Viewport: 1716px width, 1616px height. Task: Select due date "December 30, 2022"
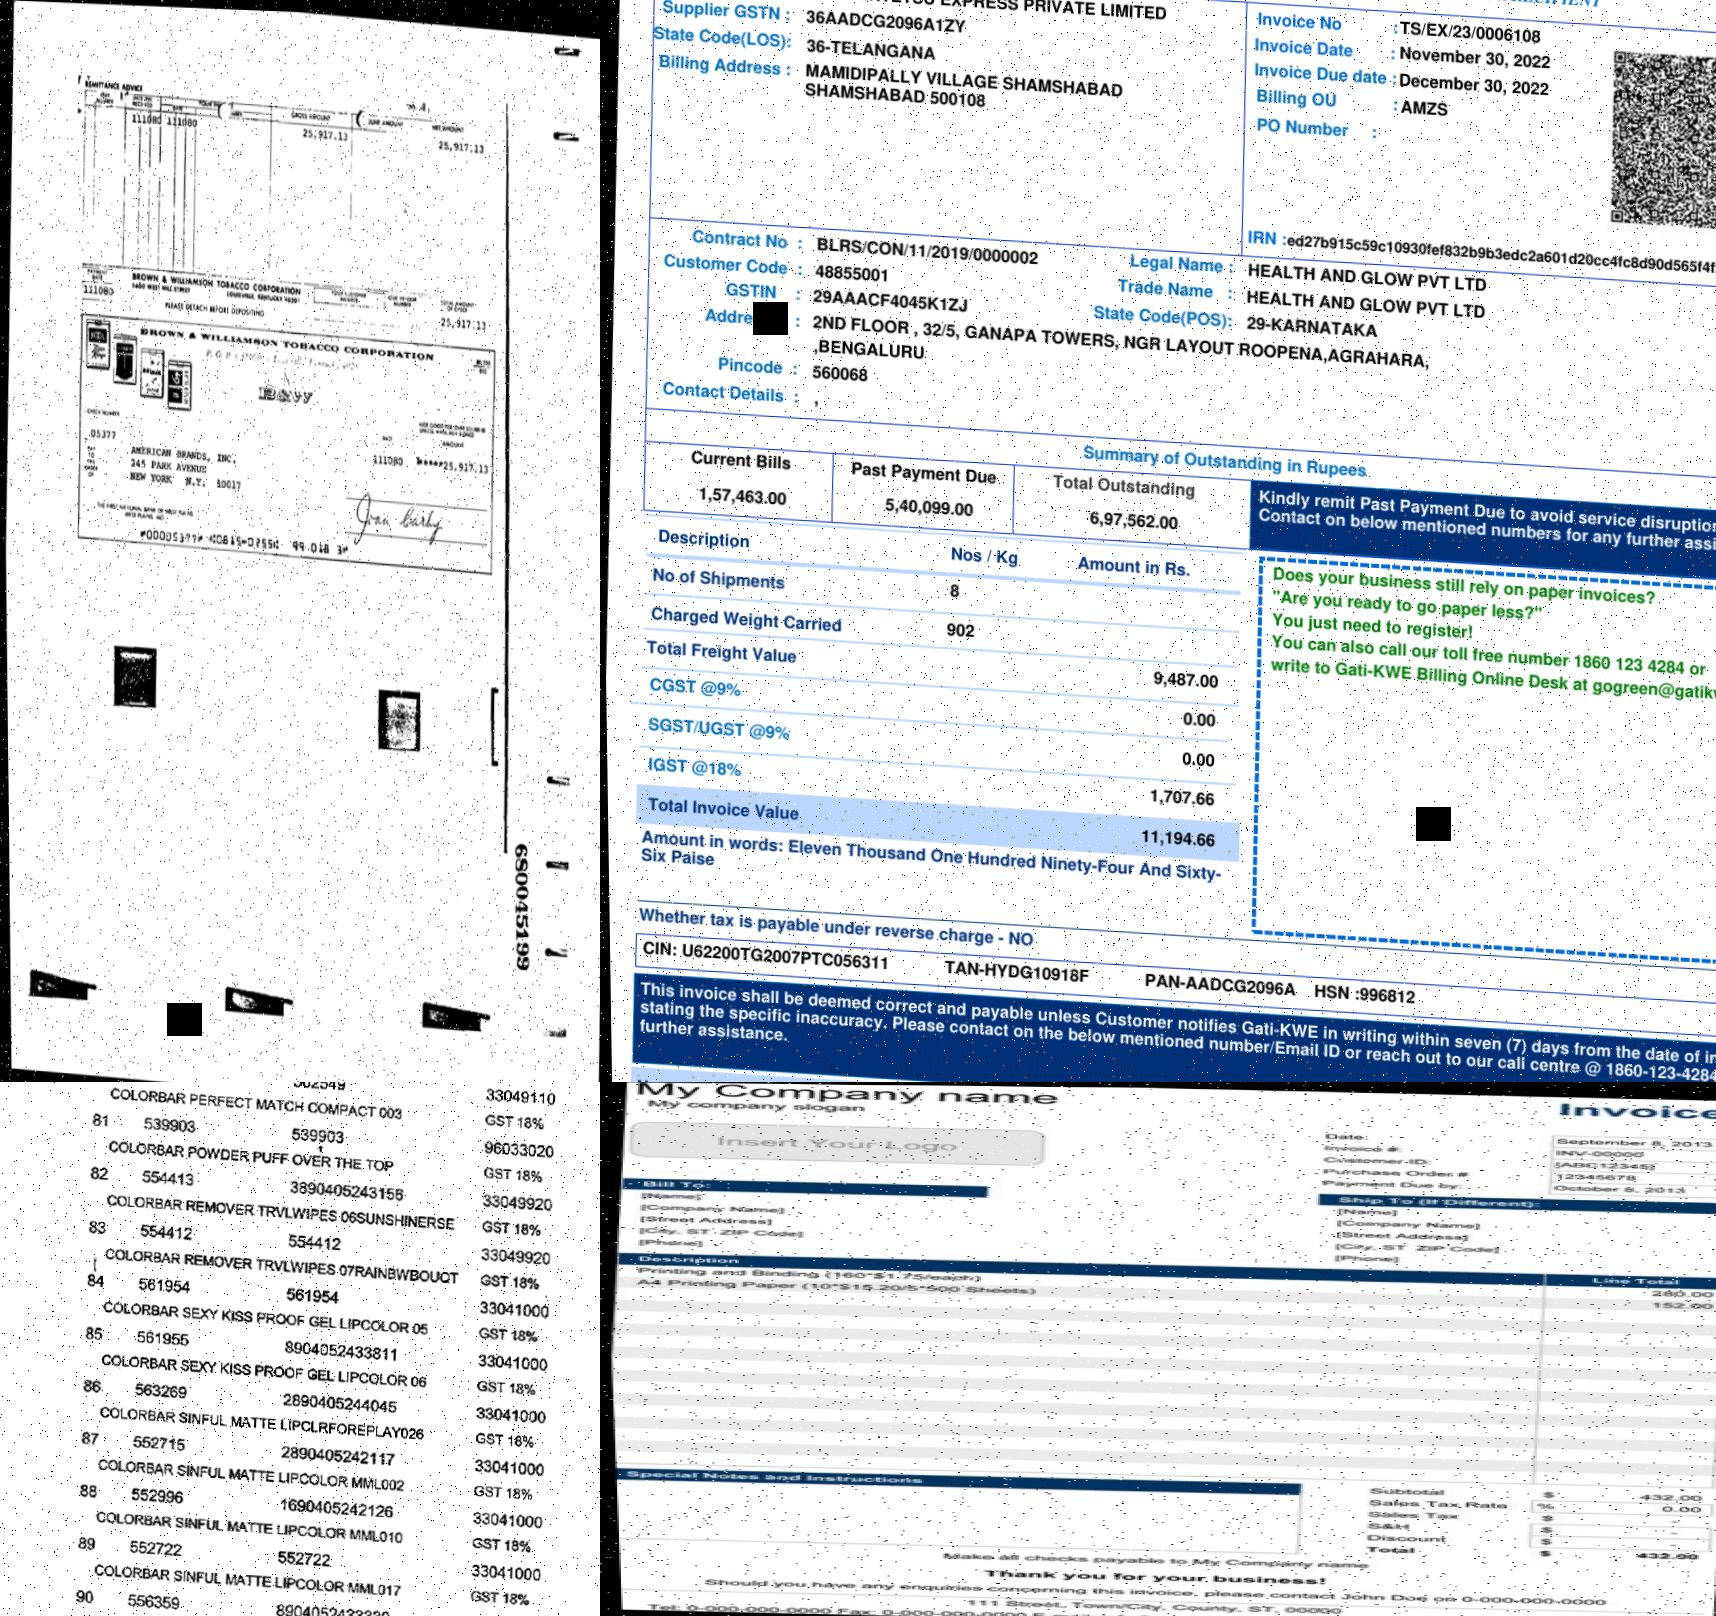1473,84
